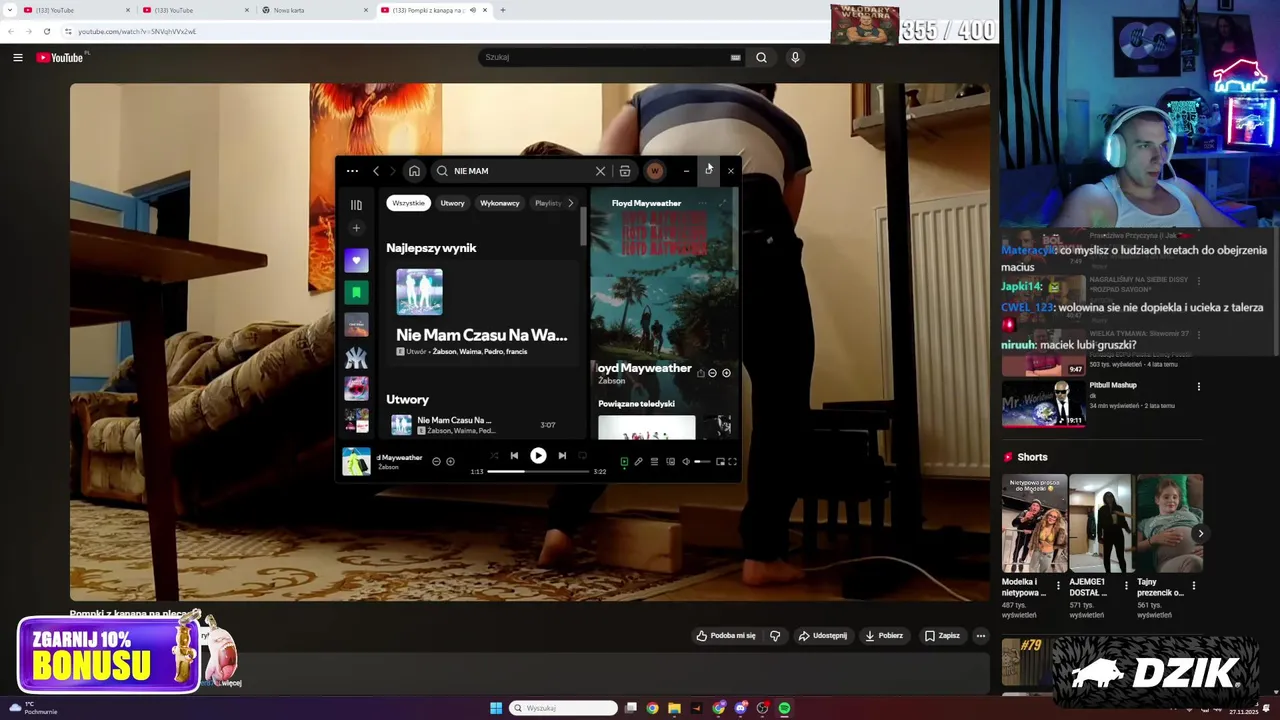Show more filter chips with chevron
The height and width of the screenshot is (720, 1280).
[x=571, y=203]
